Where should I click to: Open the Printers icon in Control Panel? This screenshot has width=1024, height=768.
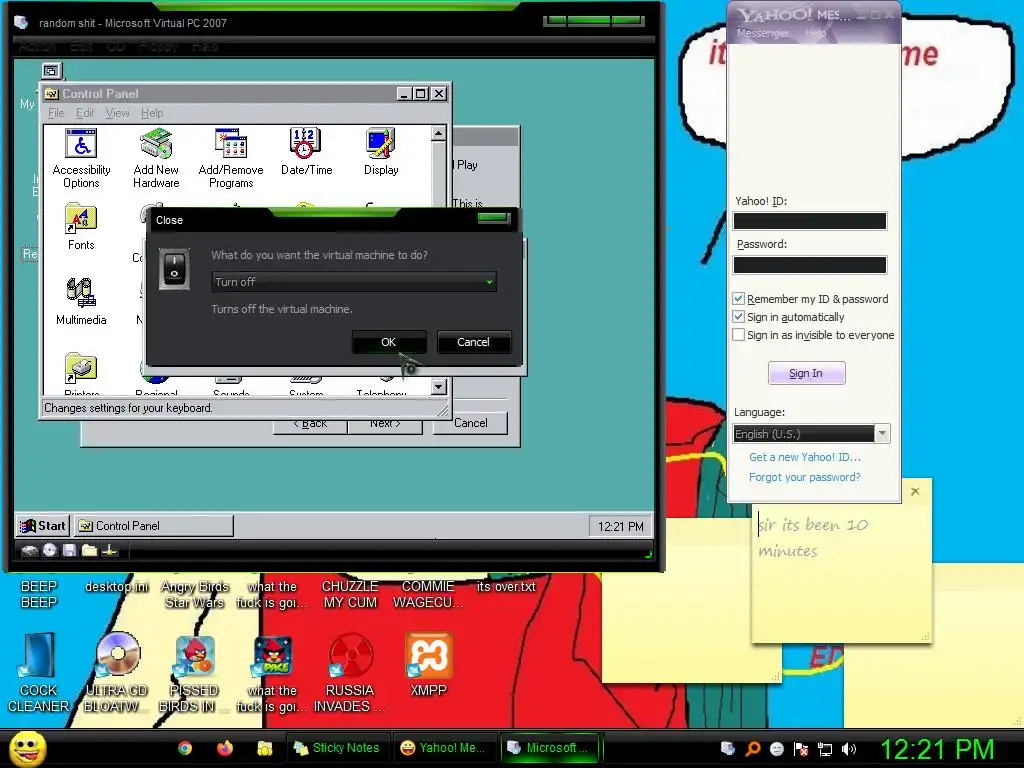click(x=81, y=374)
